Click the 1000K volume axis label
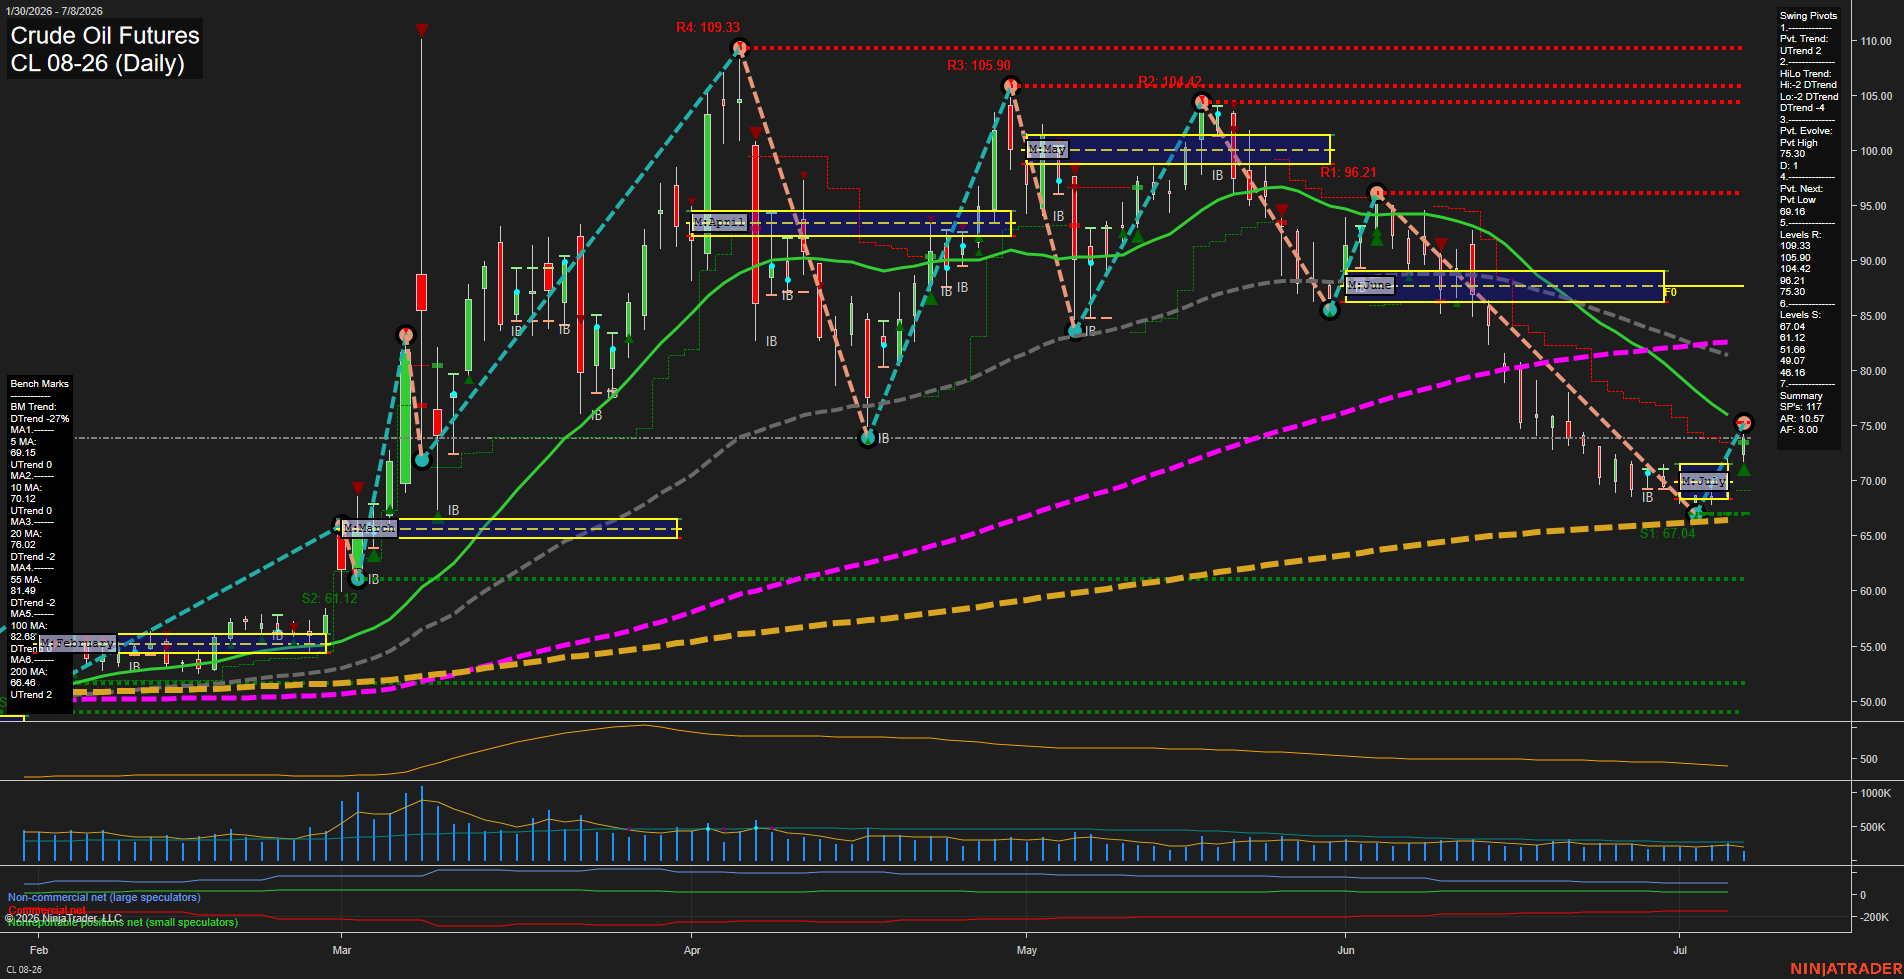 pyautogui.click(x=1875, y=794)
